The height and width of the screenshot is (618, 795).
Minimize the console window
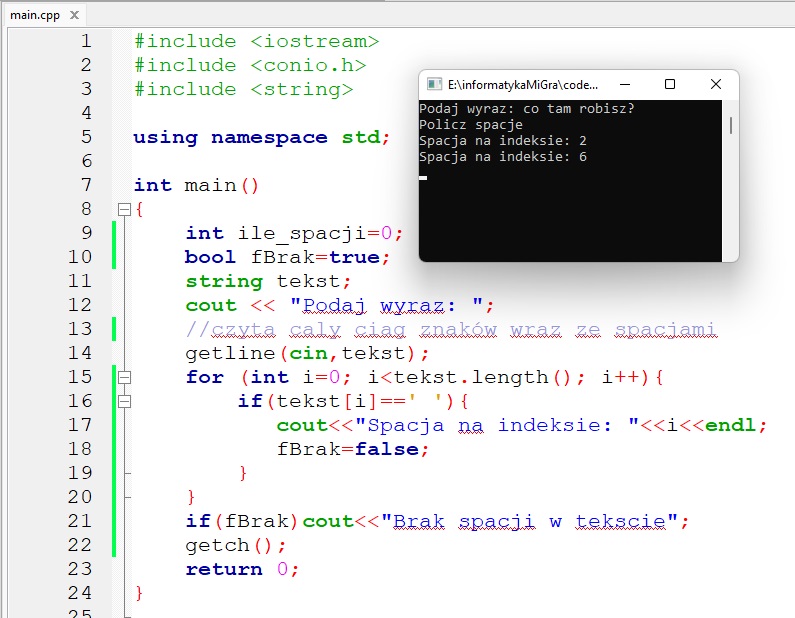(625, 84)
